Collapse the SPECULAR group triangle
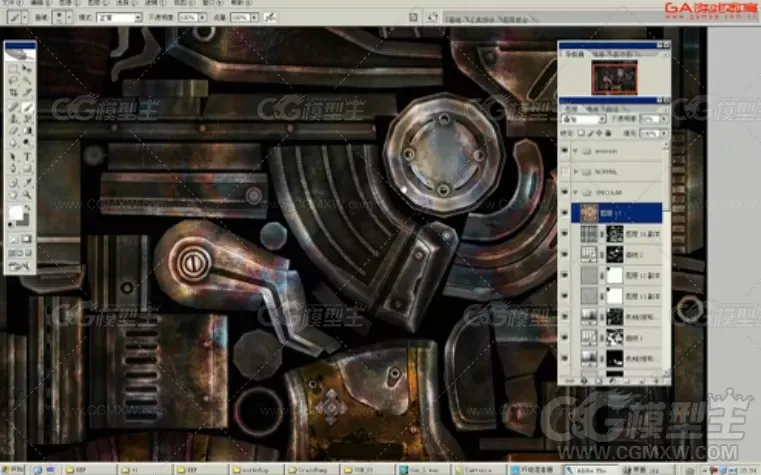 (x=576, y=193)
